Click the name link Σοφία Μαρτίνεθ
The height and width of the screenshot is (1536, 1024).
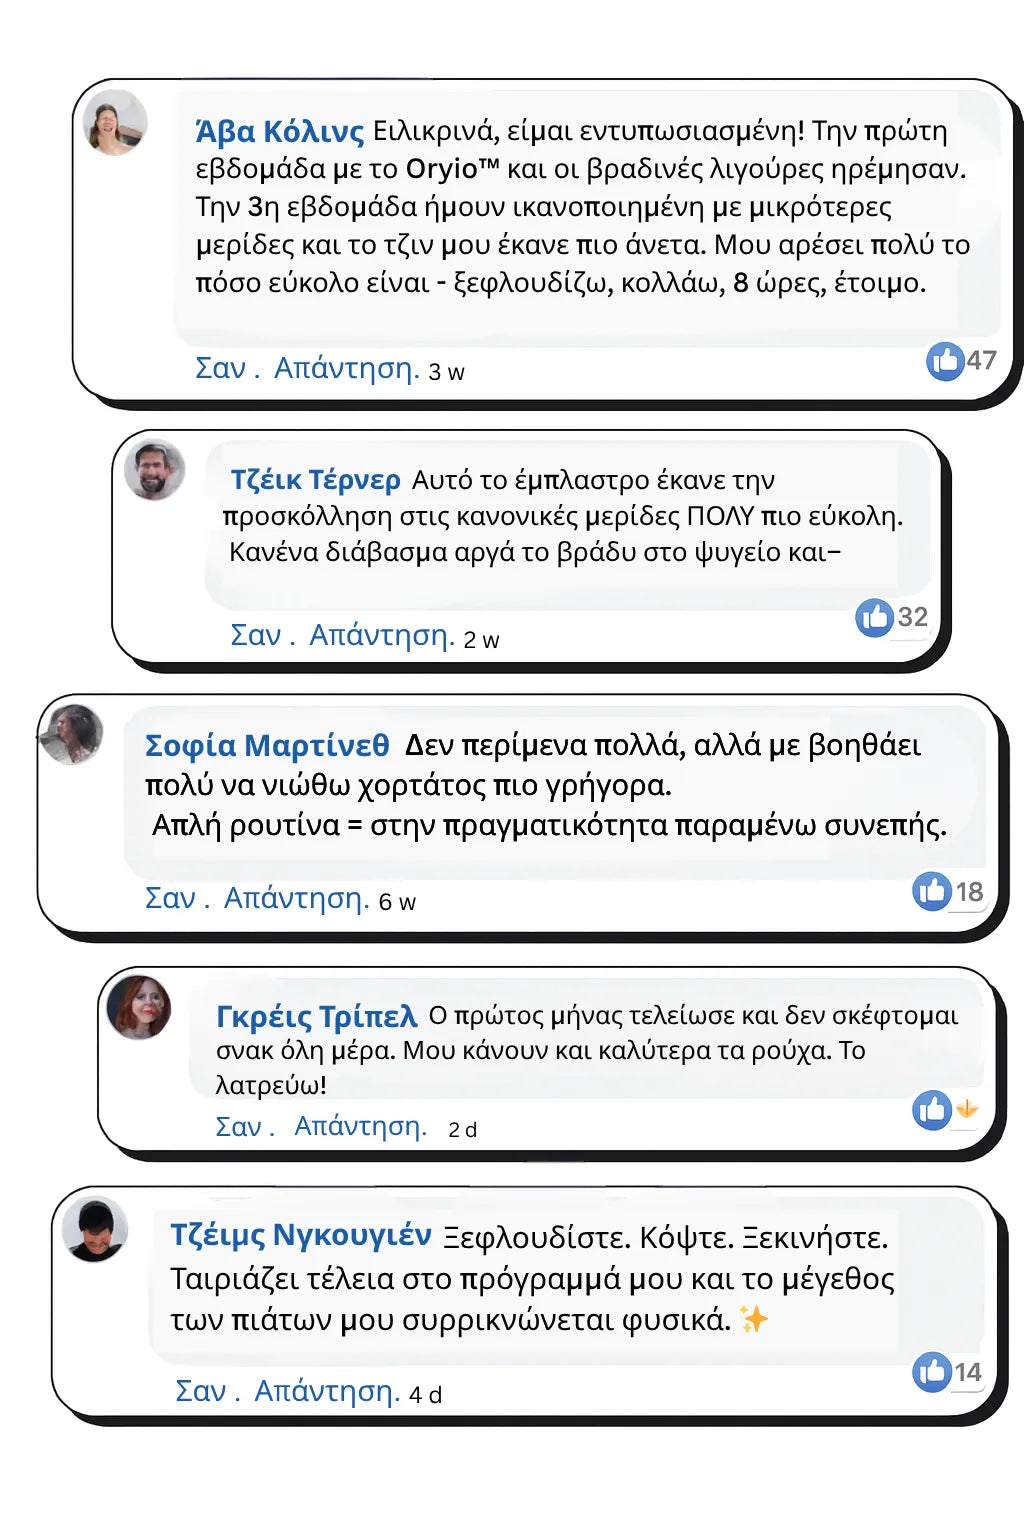click(267, 745)
